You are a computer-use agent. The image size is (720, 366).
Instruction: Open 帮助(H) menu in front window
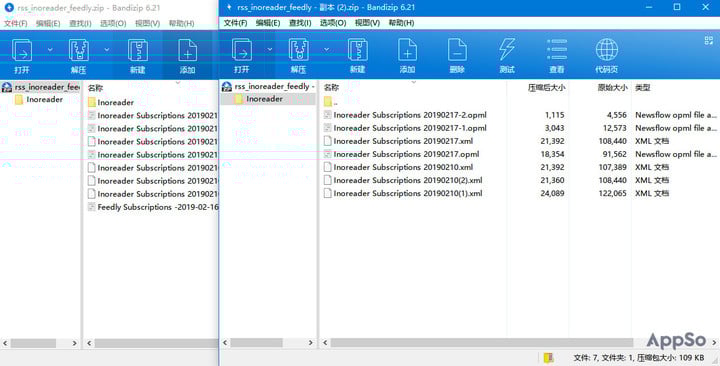click(x=401, y=23)
